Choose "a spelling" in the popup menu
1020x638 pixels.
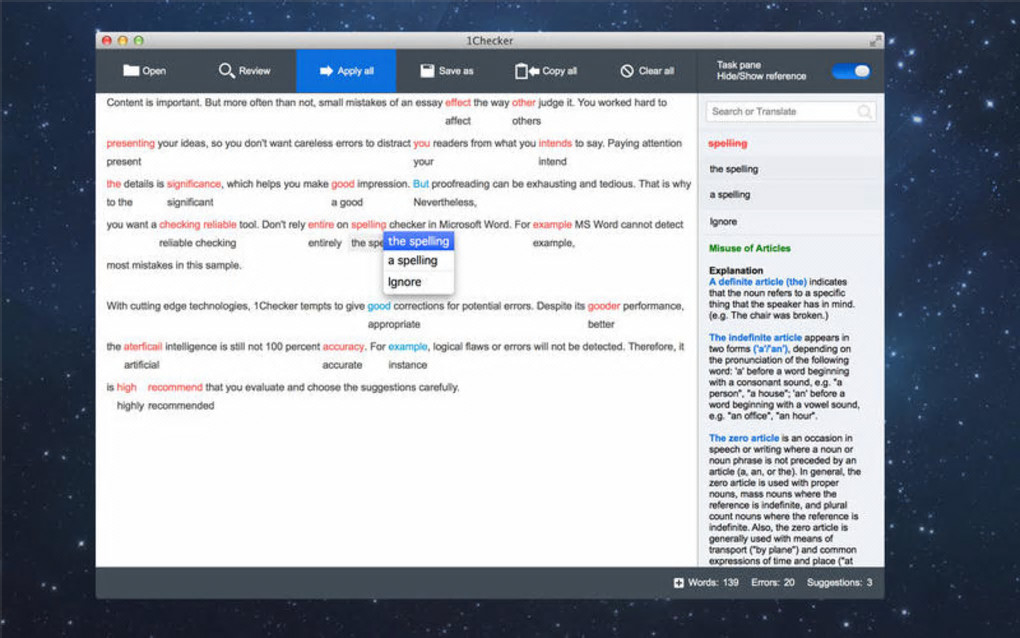[x=418, y=261]
